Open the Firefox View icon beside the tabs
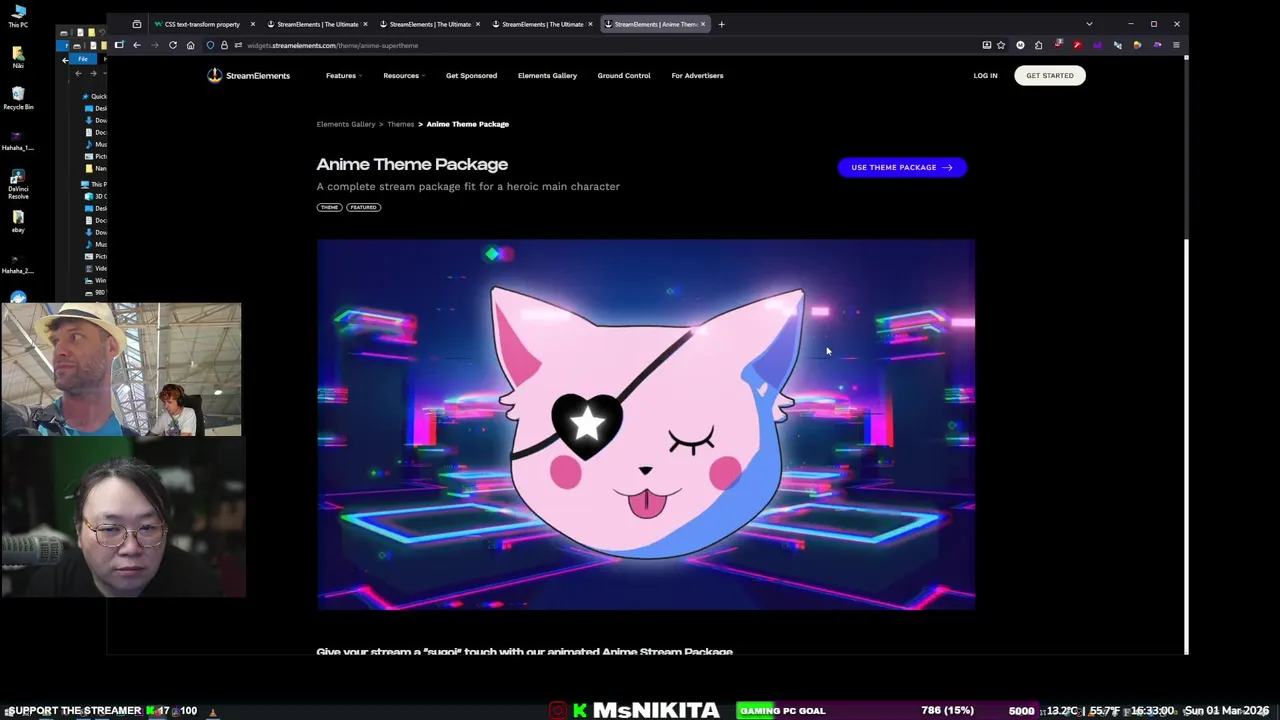This screenshot has width=1280, height=720. click(x=137, y=24)
